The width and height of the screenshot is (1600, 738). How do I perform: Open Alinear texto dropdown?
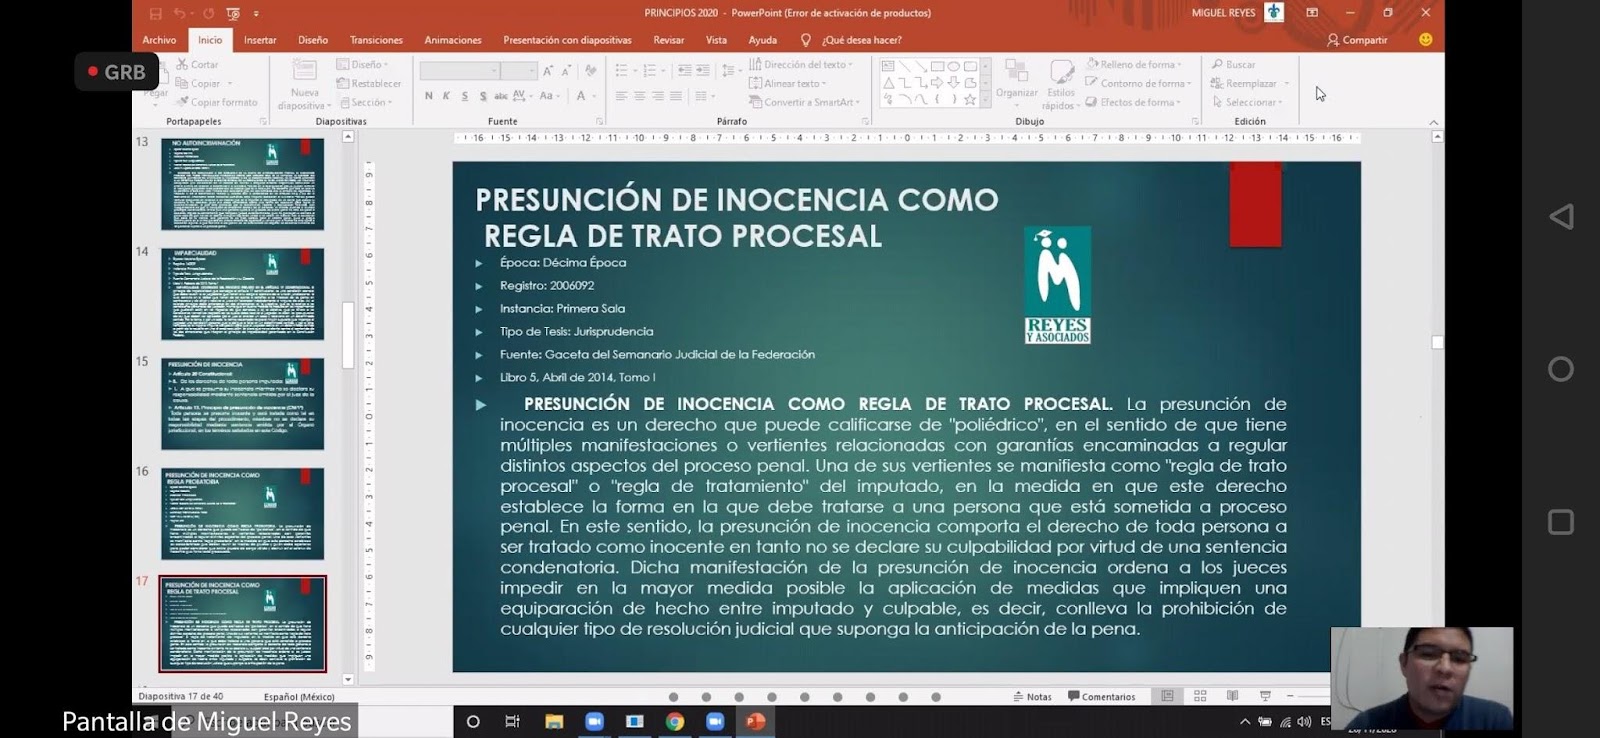(788, 83)
